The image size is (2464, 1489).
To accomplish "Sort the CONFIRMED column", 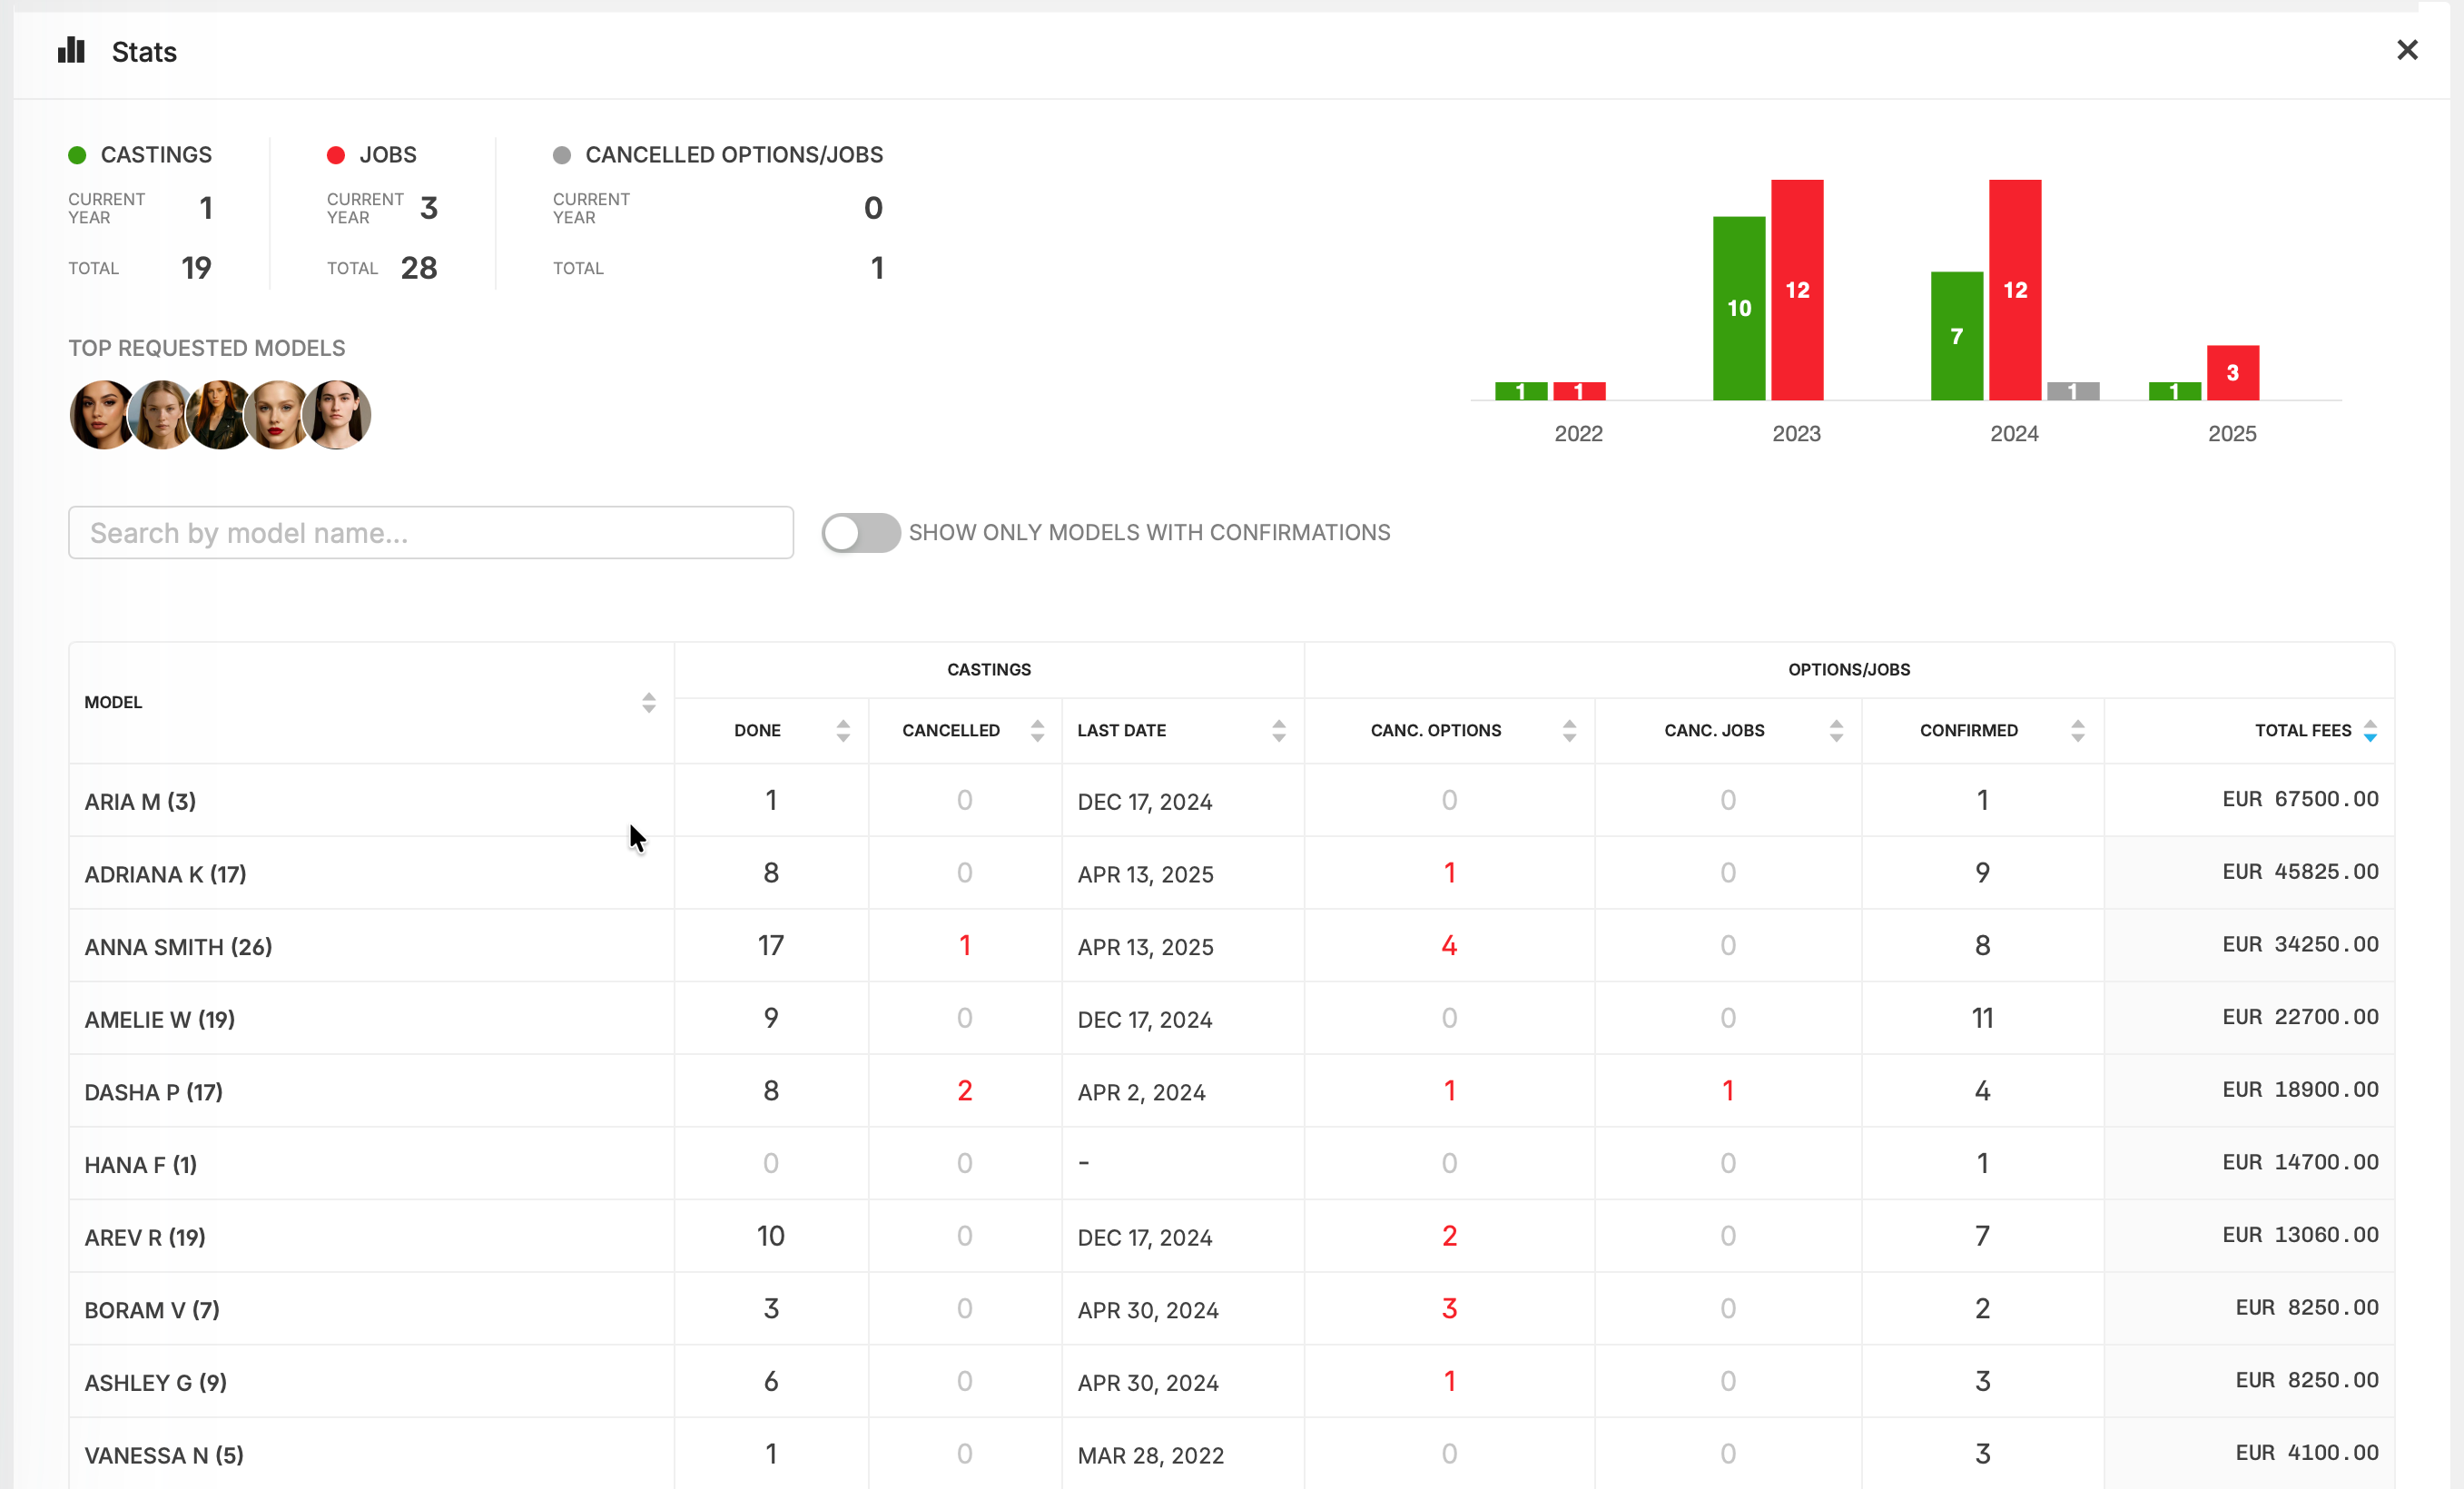I will (x=2077, y=730).
